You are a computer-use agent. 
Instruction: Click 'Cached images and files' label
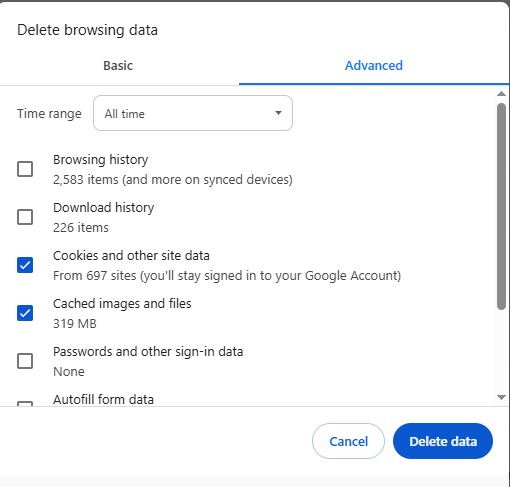click(x=122, y=304)
